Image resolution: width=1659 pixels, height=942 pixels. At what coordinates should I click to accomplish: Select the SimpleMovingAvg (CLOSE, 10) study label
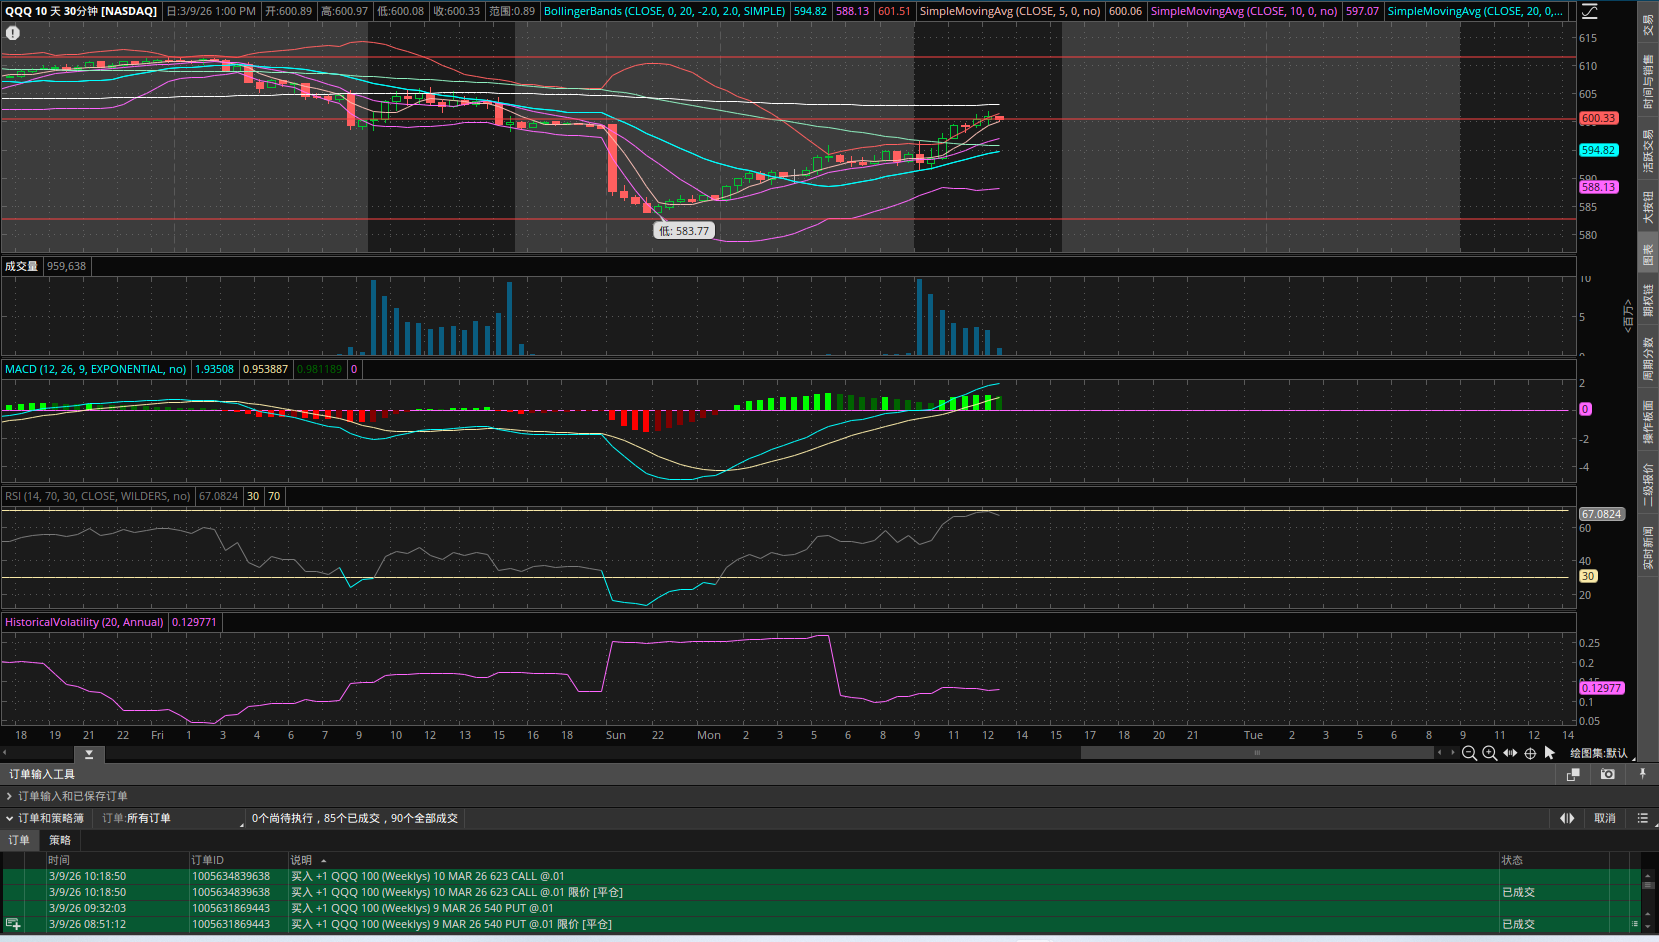1244,11
